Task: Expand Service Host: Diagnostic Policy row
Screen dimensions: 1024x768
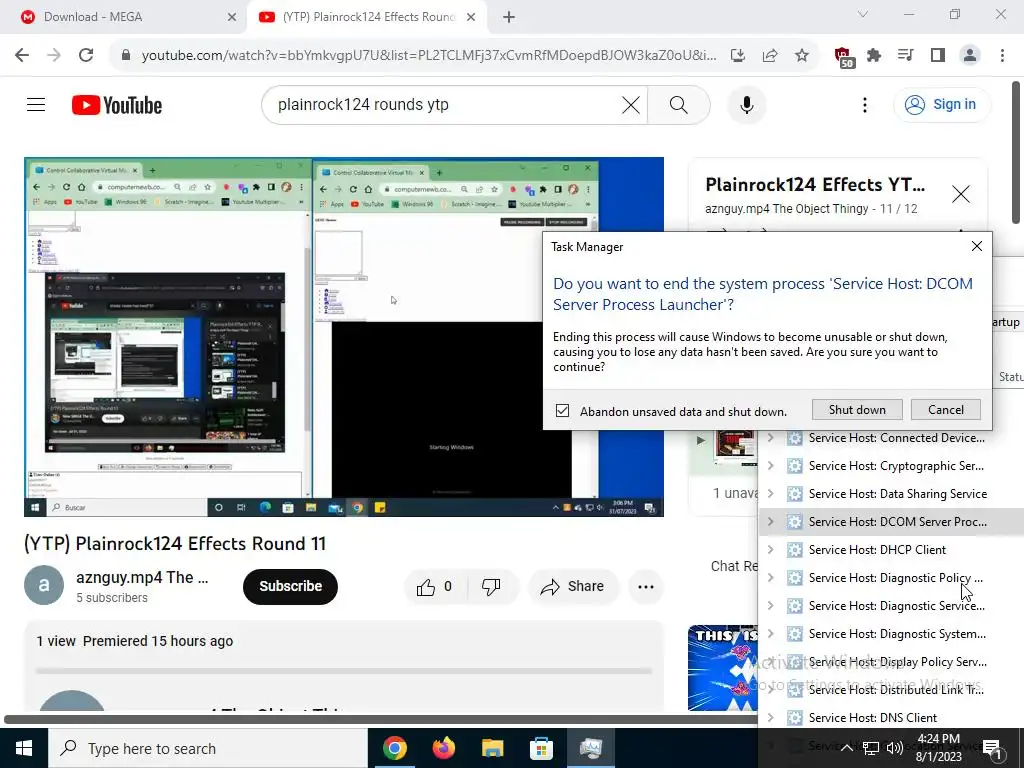Action: coord(771,578)
